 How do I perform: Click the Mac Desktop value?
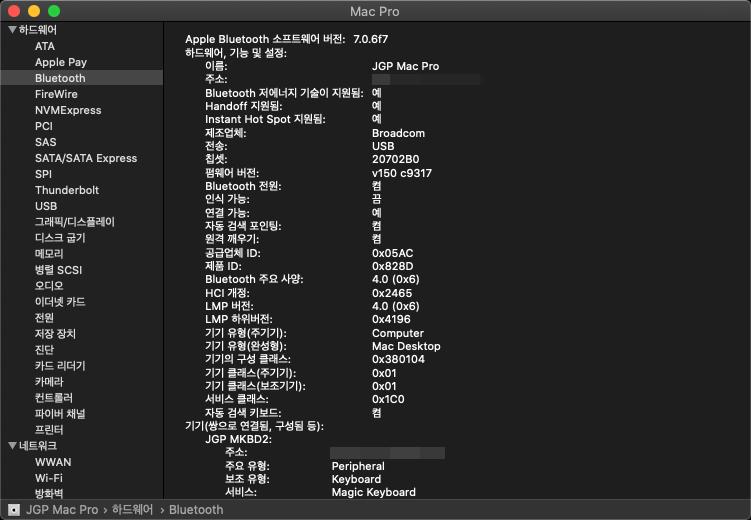(406, 346)
